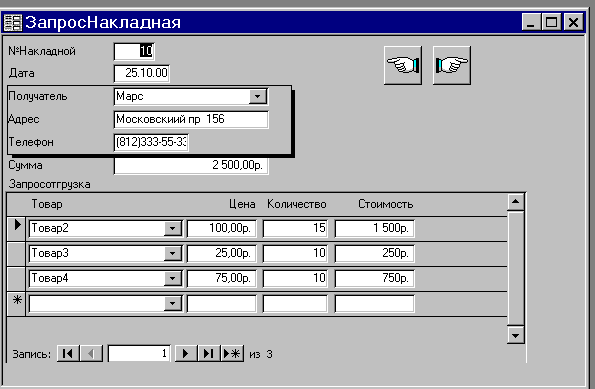This screenshot has width=595, height=389.
Task: Click the form icon in the title bar
Action: 13,22
